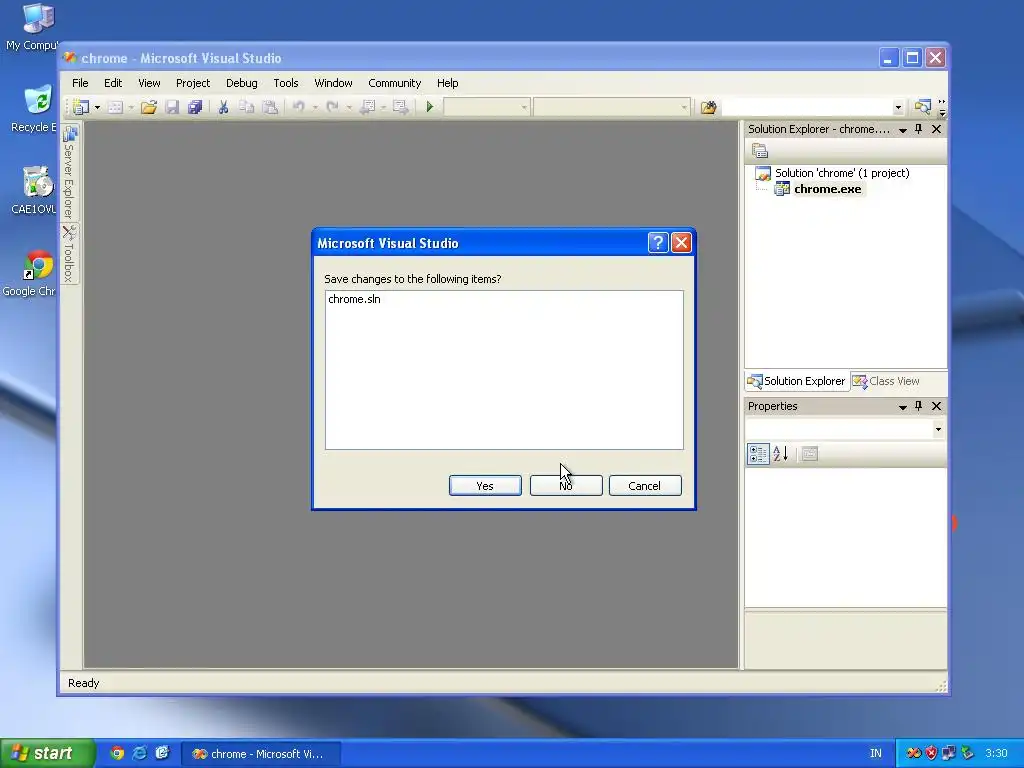Open the Tools menu

click(285, 83)
